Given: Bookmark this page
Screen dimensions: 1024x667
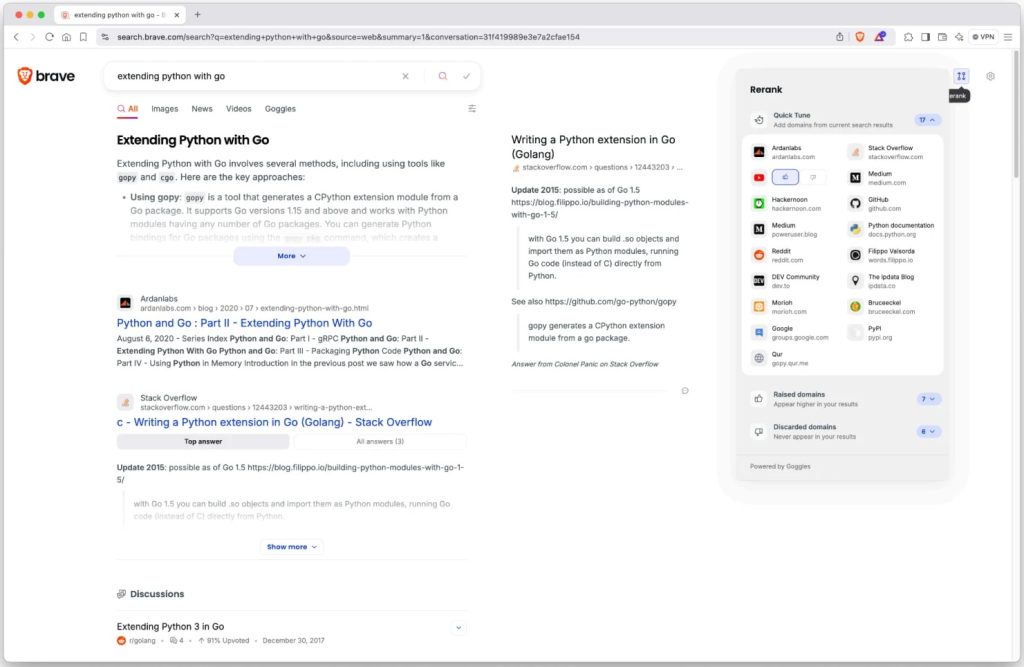Looking at the screenshot, I should click(x=84, y=37).
